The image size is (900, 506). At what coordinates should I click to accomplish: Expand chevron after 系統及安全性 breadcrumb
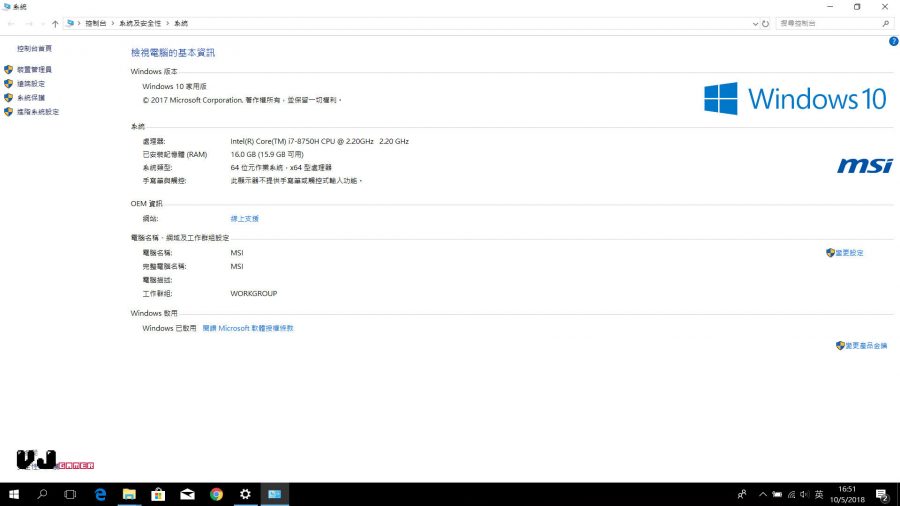point(168,24)
